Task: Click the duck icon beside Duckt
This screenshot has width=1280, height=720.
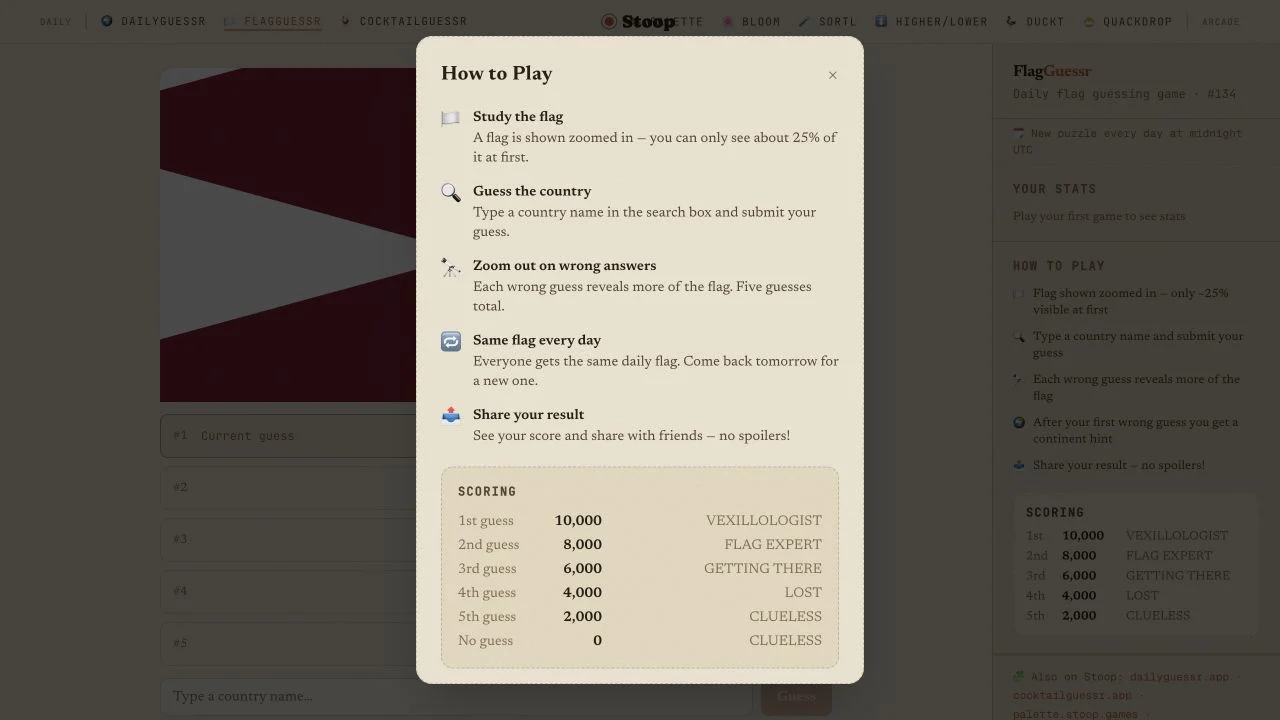Action: point(1011,21)
